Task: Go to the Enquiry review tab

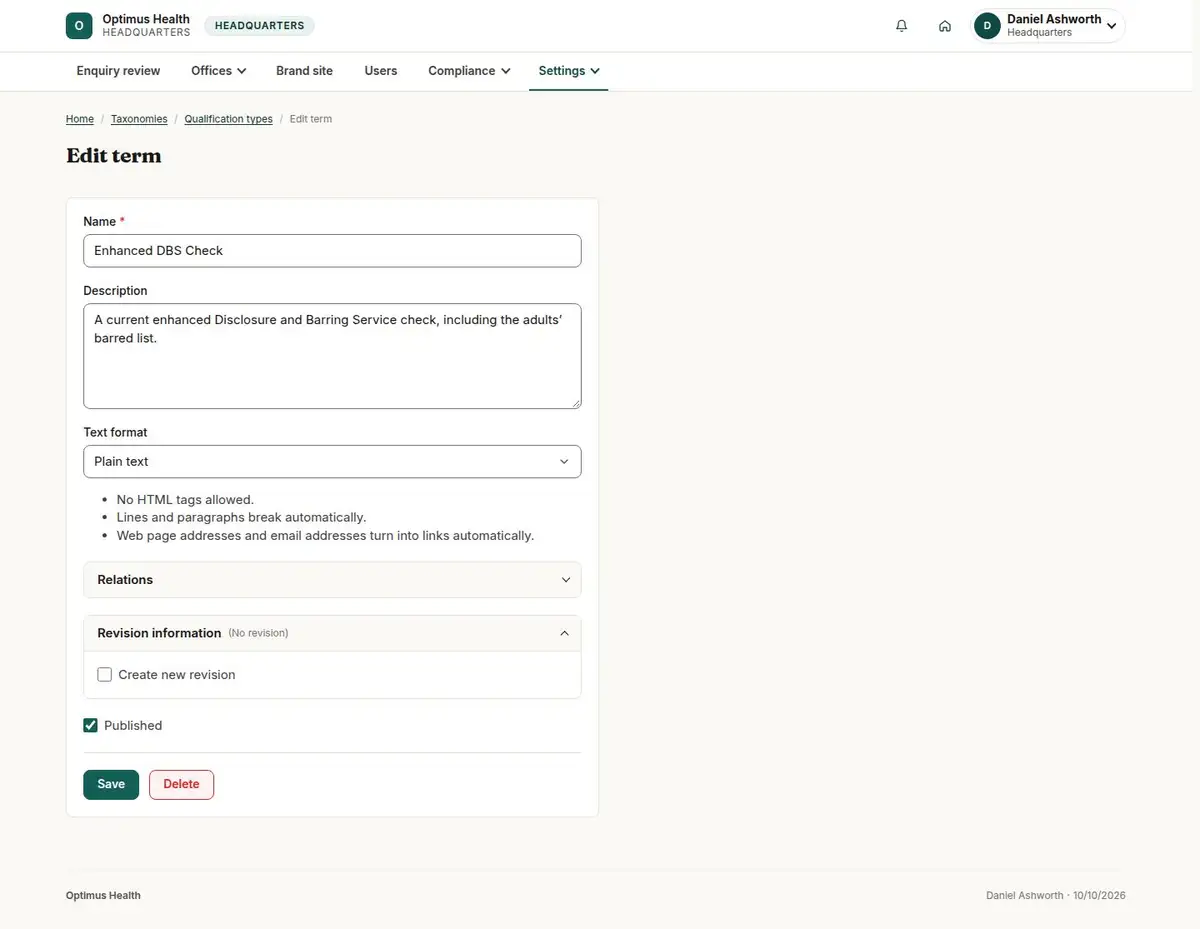Action: 118,71
